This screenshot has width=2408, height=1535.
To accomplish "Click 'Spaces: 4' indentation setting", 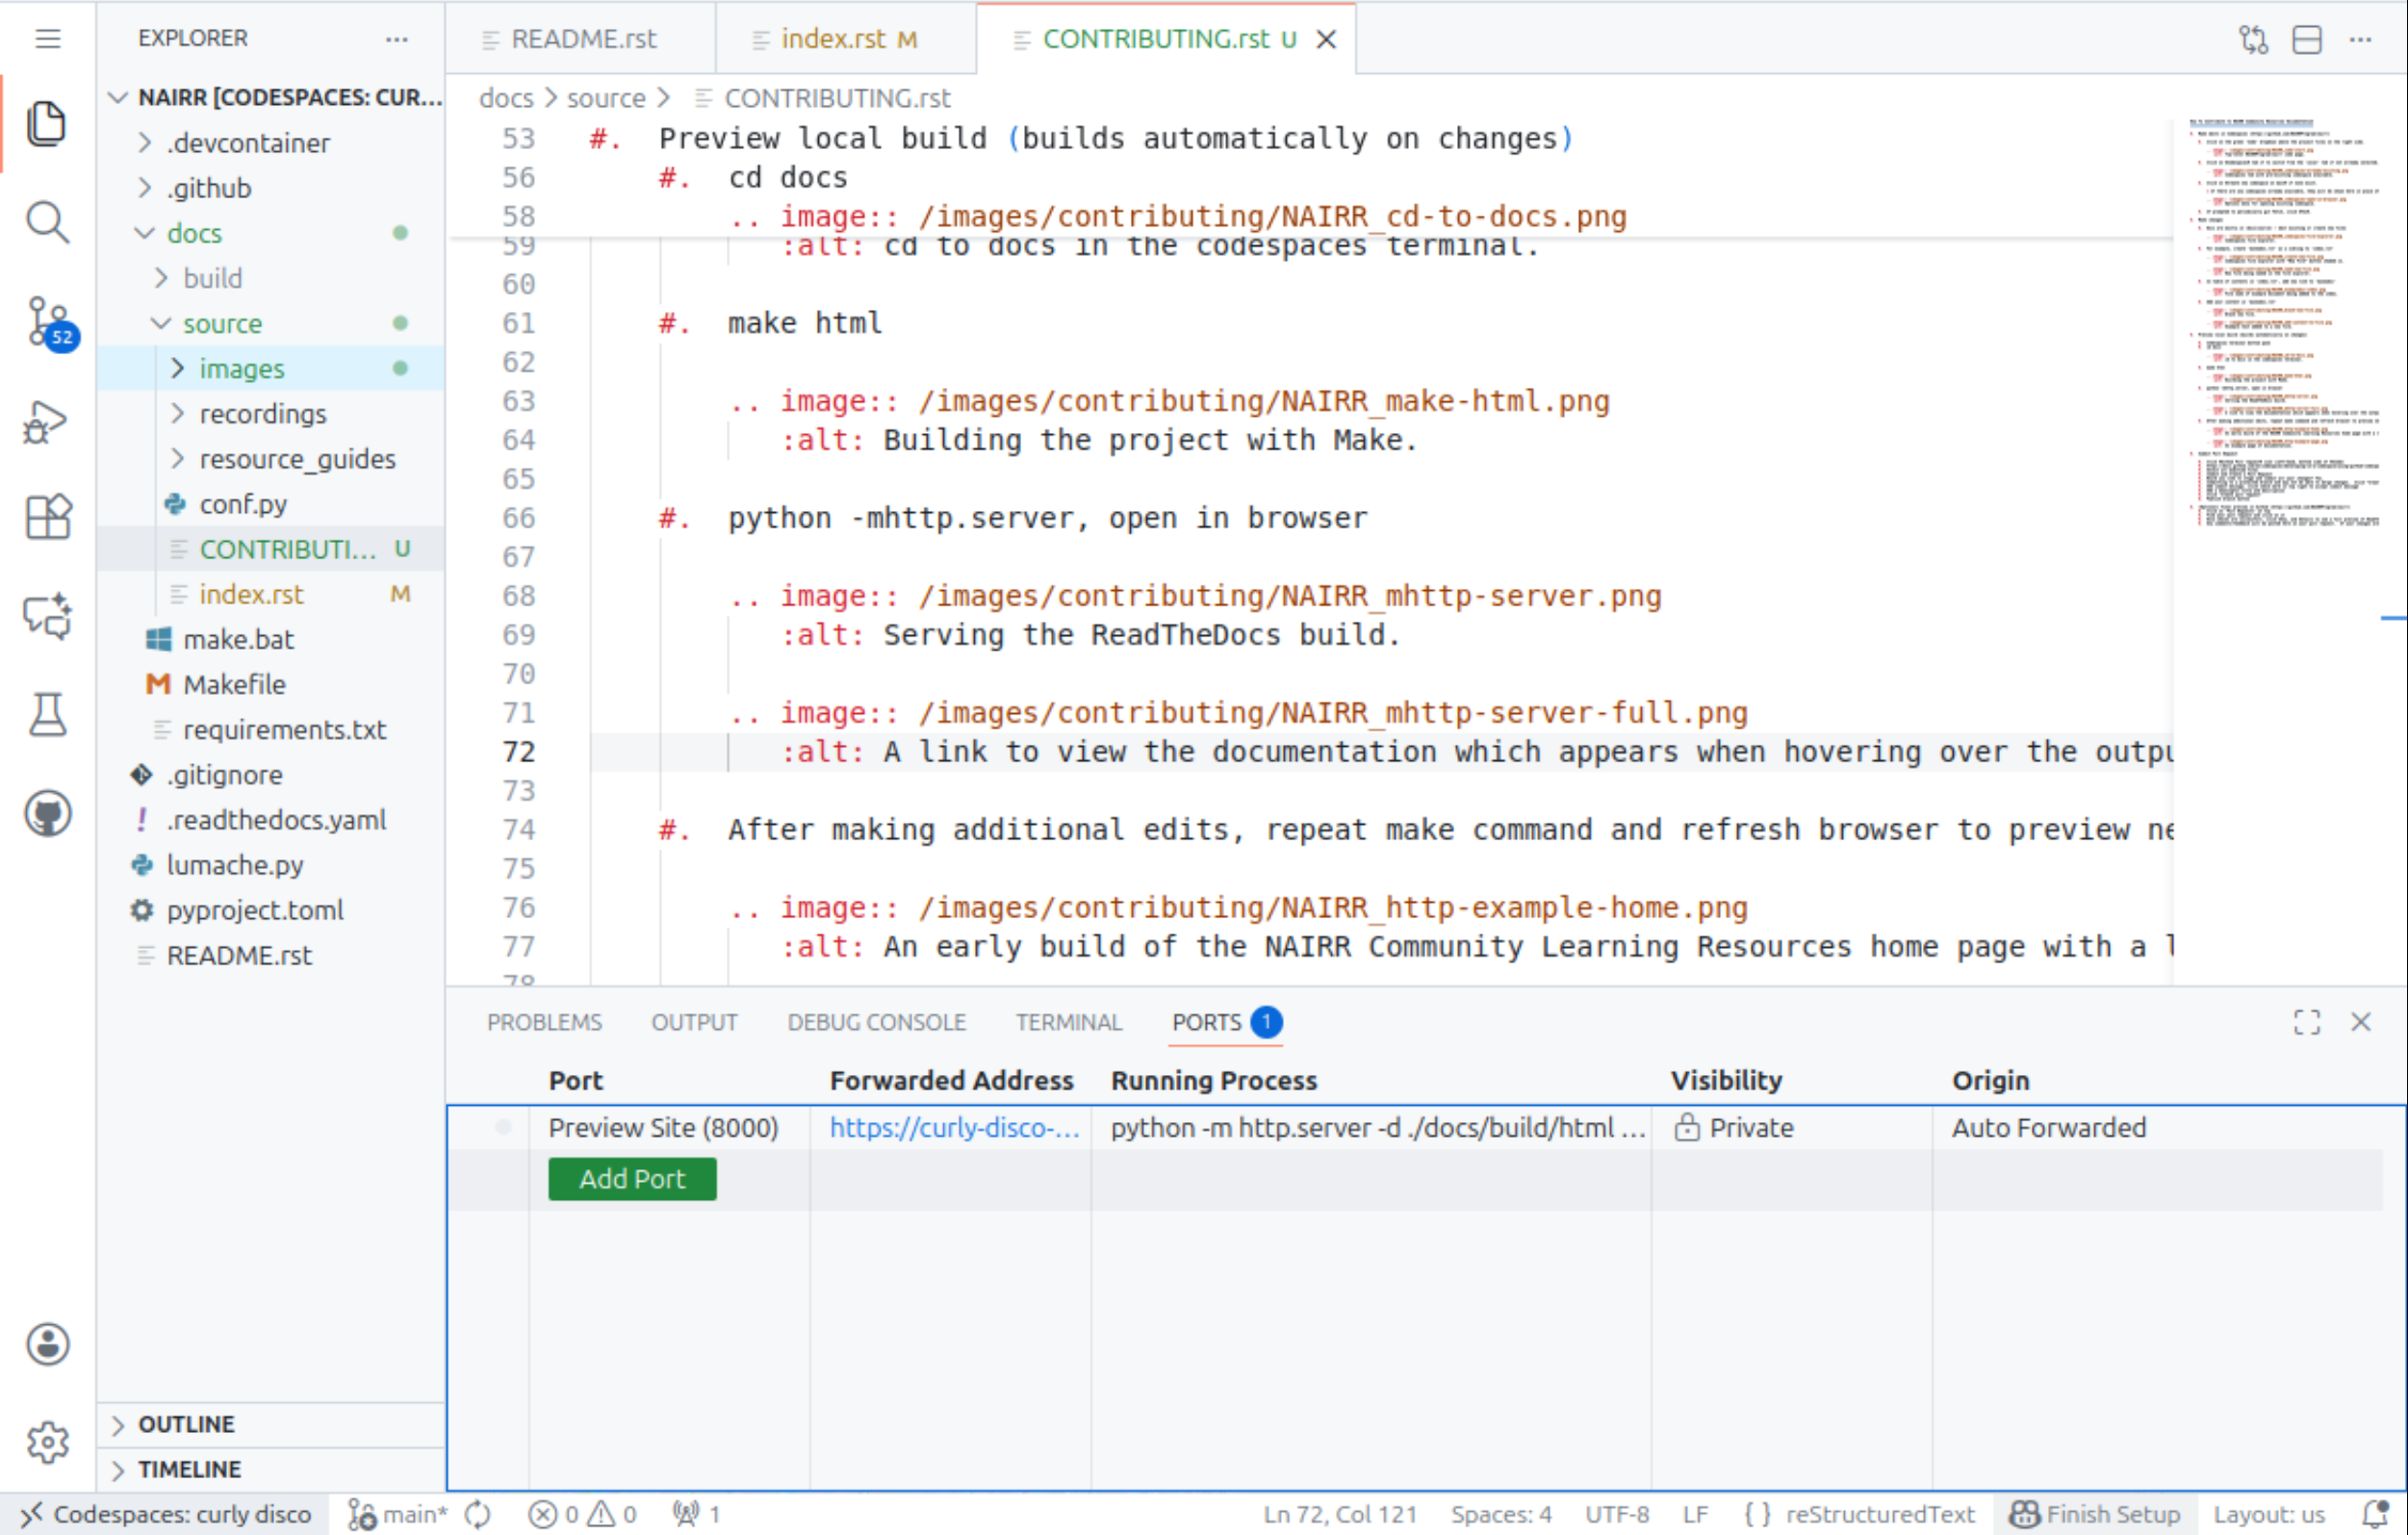I will [1501, 1514].
